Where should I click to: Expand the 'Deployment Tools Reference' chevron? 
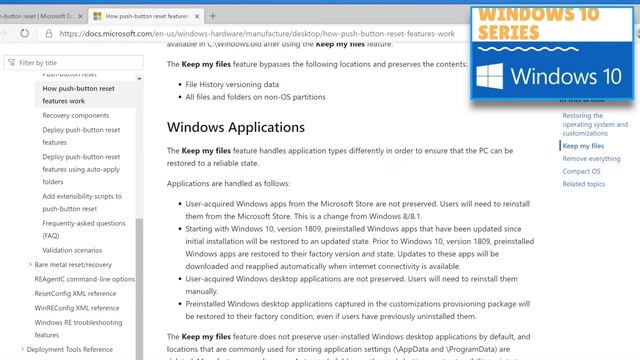pos(22,349)
